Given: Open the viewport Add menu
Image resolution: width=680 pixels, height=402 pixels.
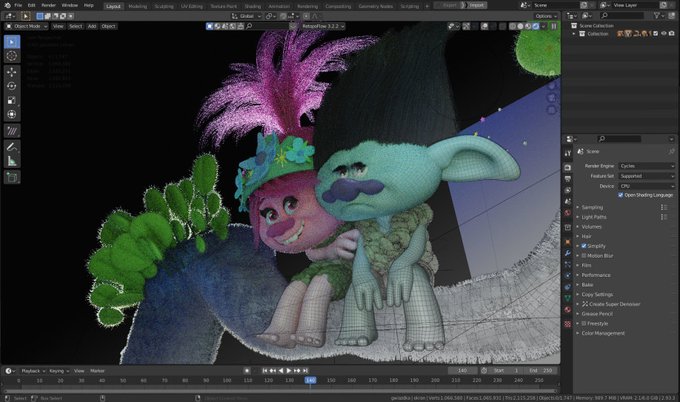Looking at the screenshot, I should pos(92,26).
